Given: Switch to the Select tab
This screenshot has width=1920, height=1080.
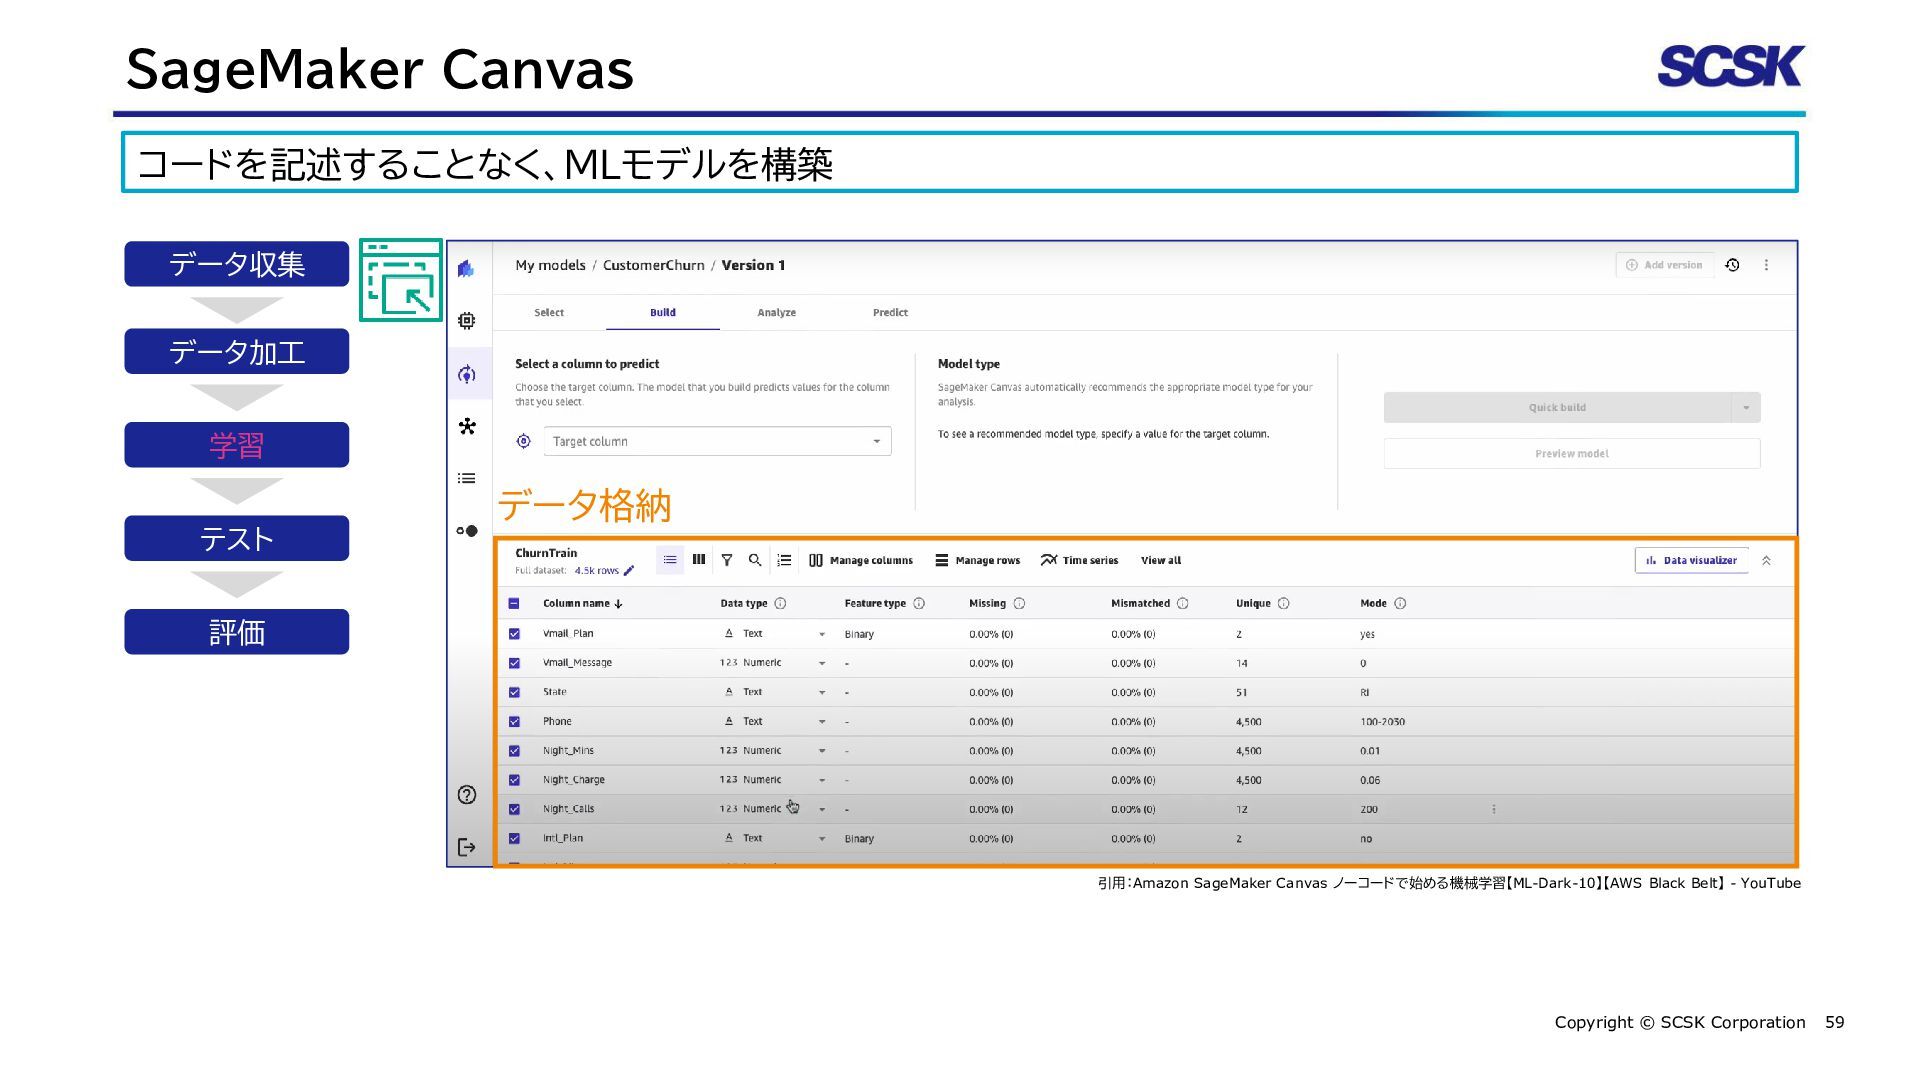Looking at the screenshot, I should point(549,312).
